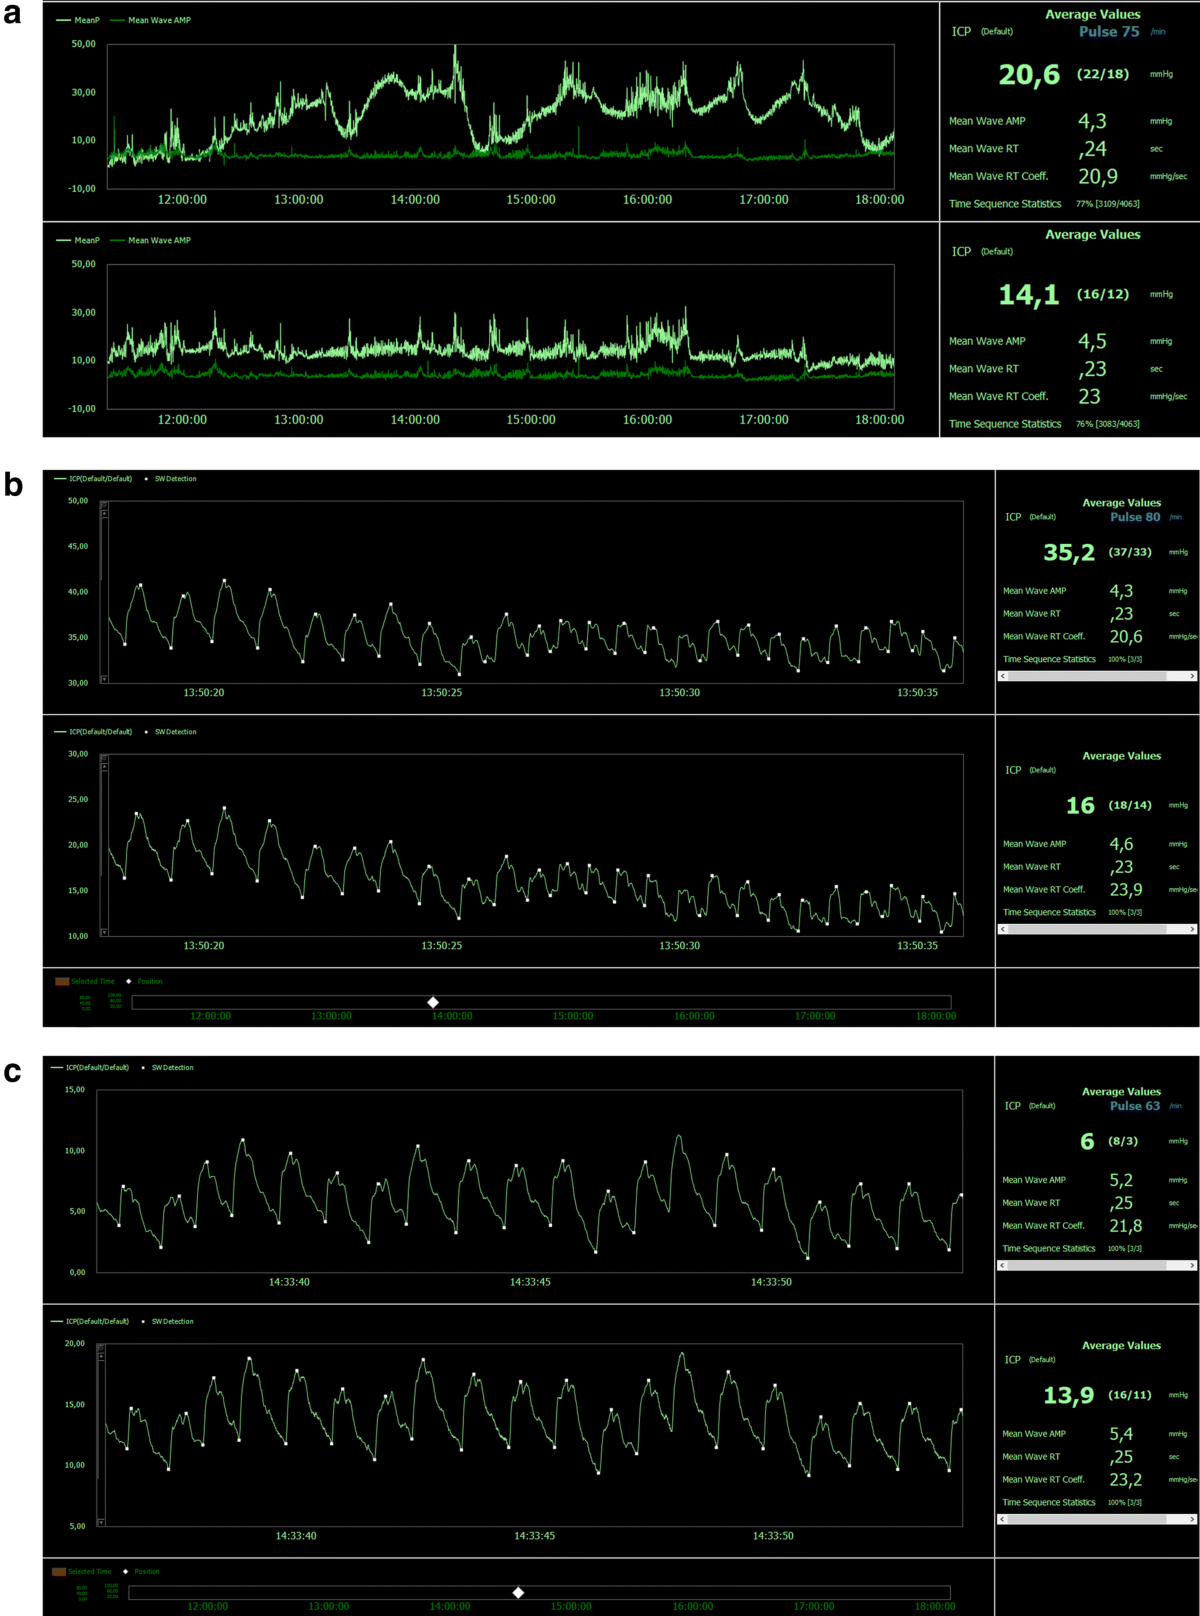Click Pulse 63 heading in bottom section
Image resolution: width=1200 pixels, height=1616 pixels.
click(x=1134, y=1106)
